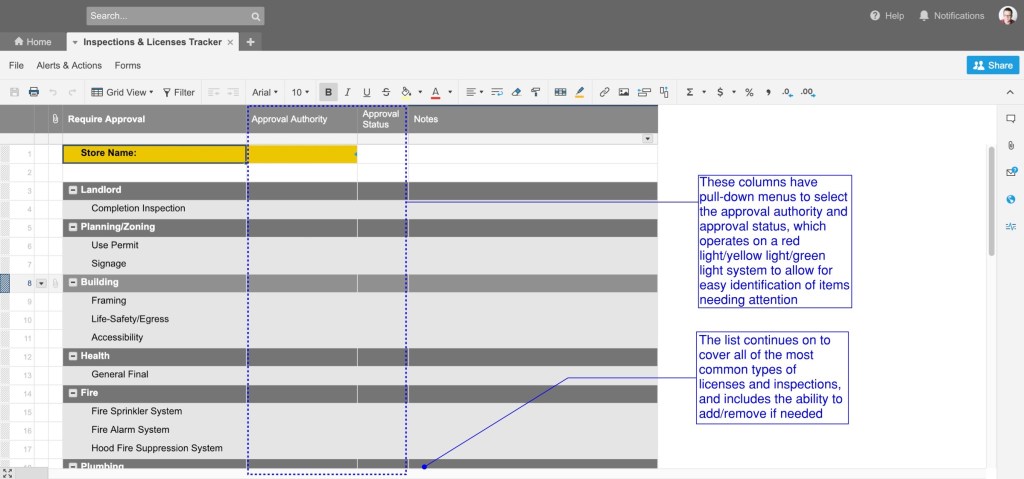Open the Help link

(887, 16)
